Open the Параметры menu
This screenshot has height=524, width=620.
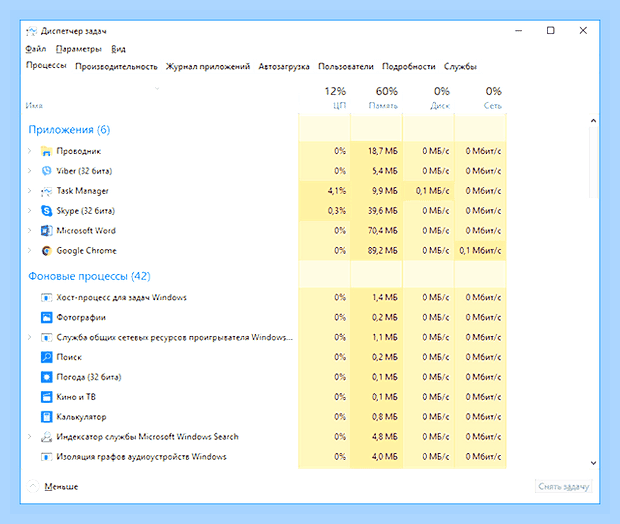tap(79, 49)
